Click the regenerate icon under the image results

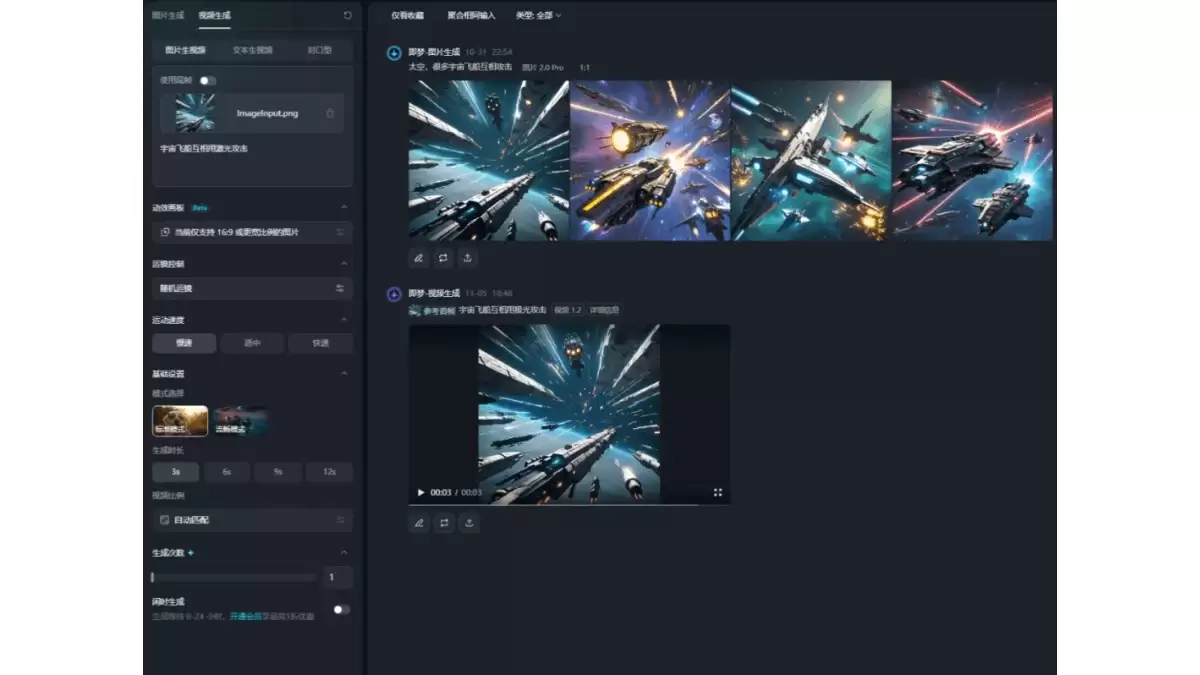pyautogui.click(x=443, y=257)
